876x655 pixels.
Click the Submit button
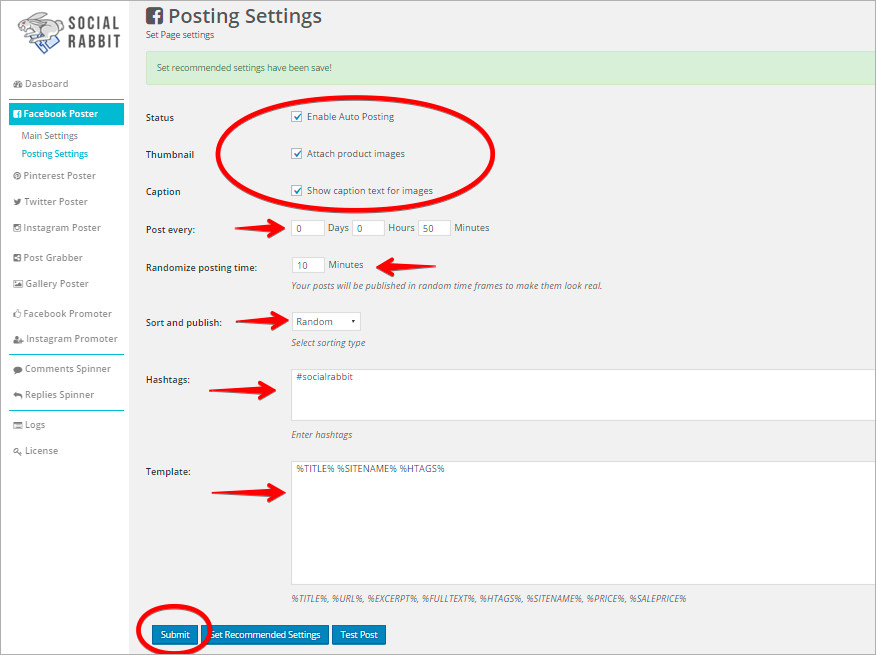point(175,635)
